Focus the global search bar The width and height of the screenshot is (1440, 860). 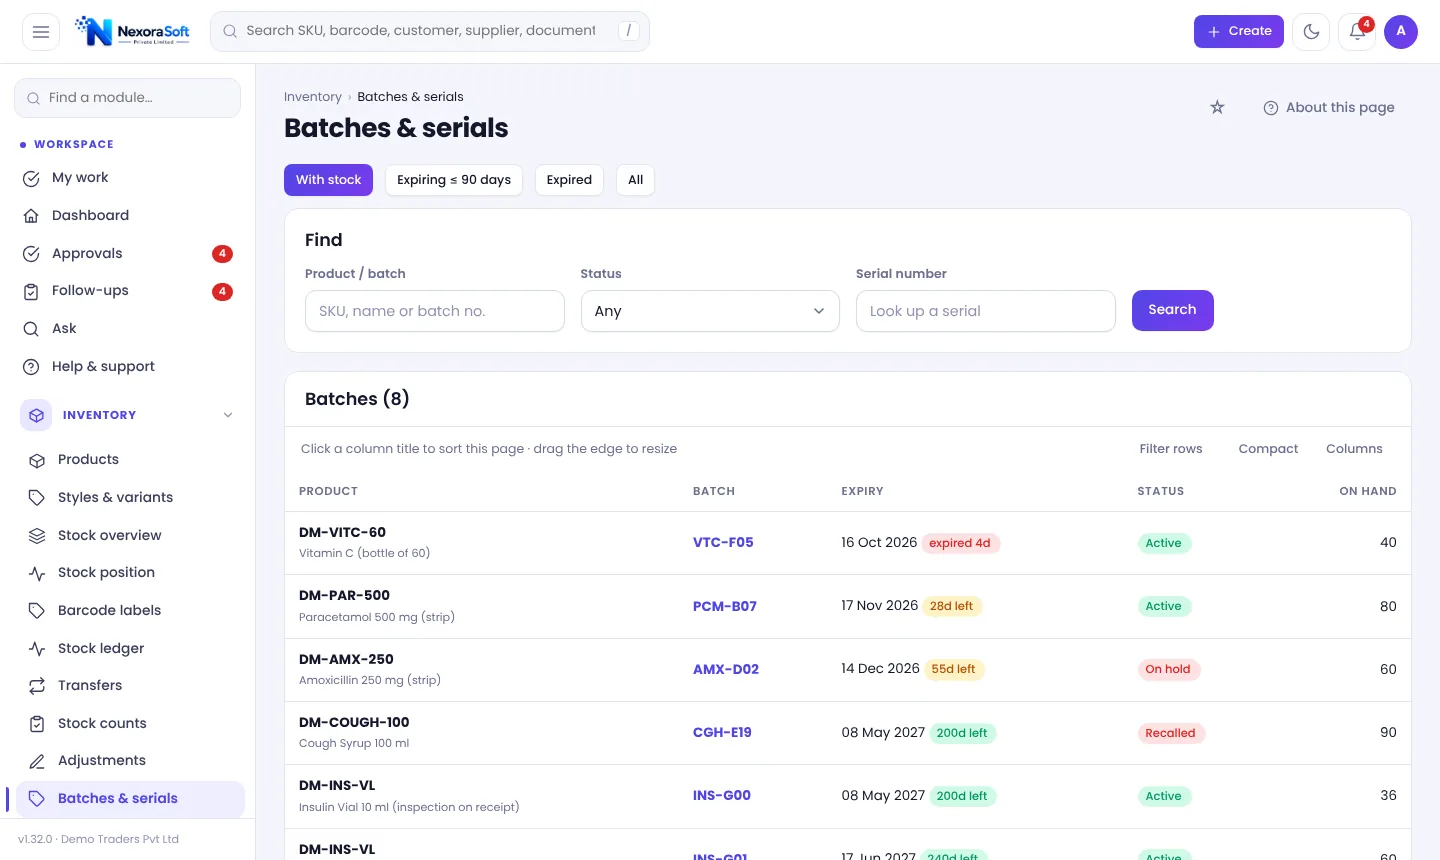pos(430,32)
